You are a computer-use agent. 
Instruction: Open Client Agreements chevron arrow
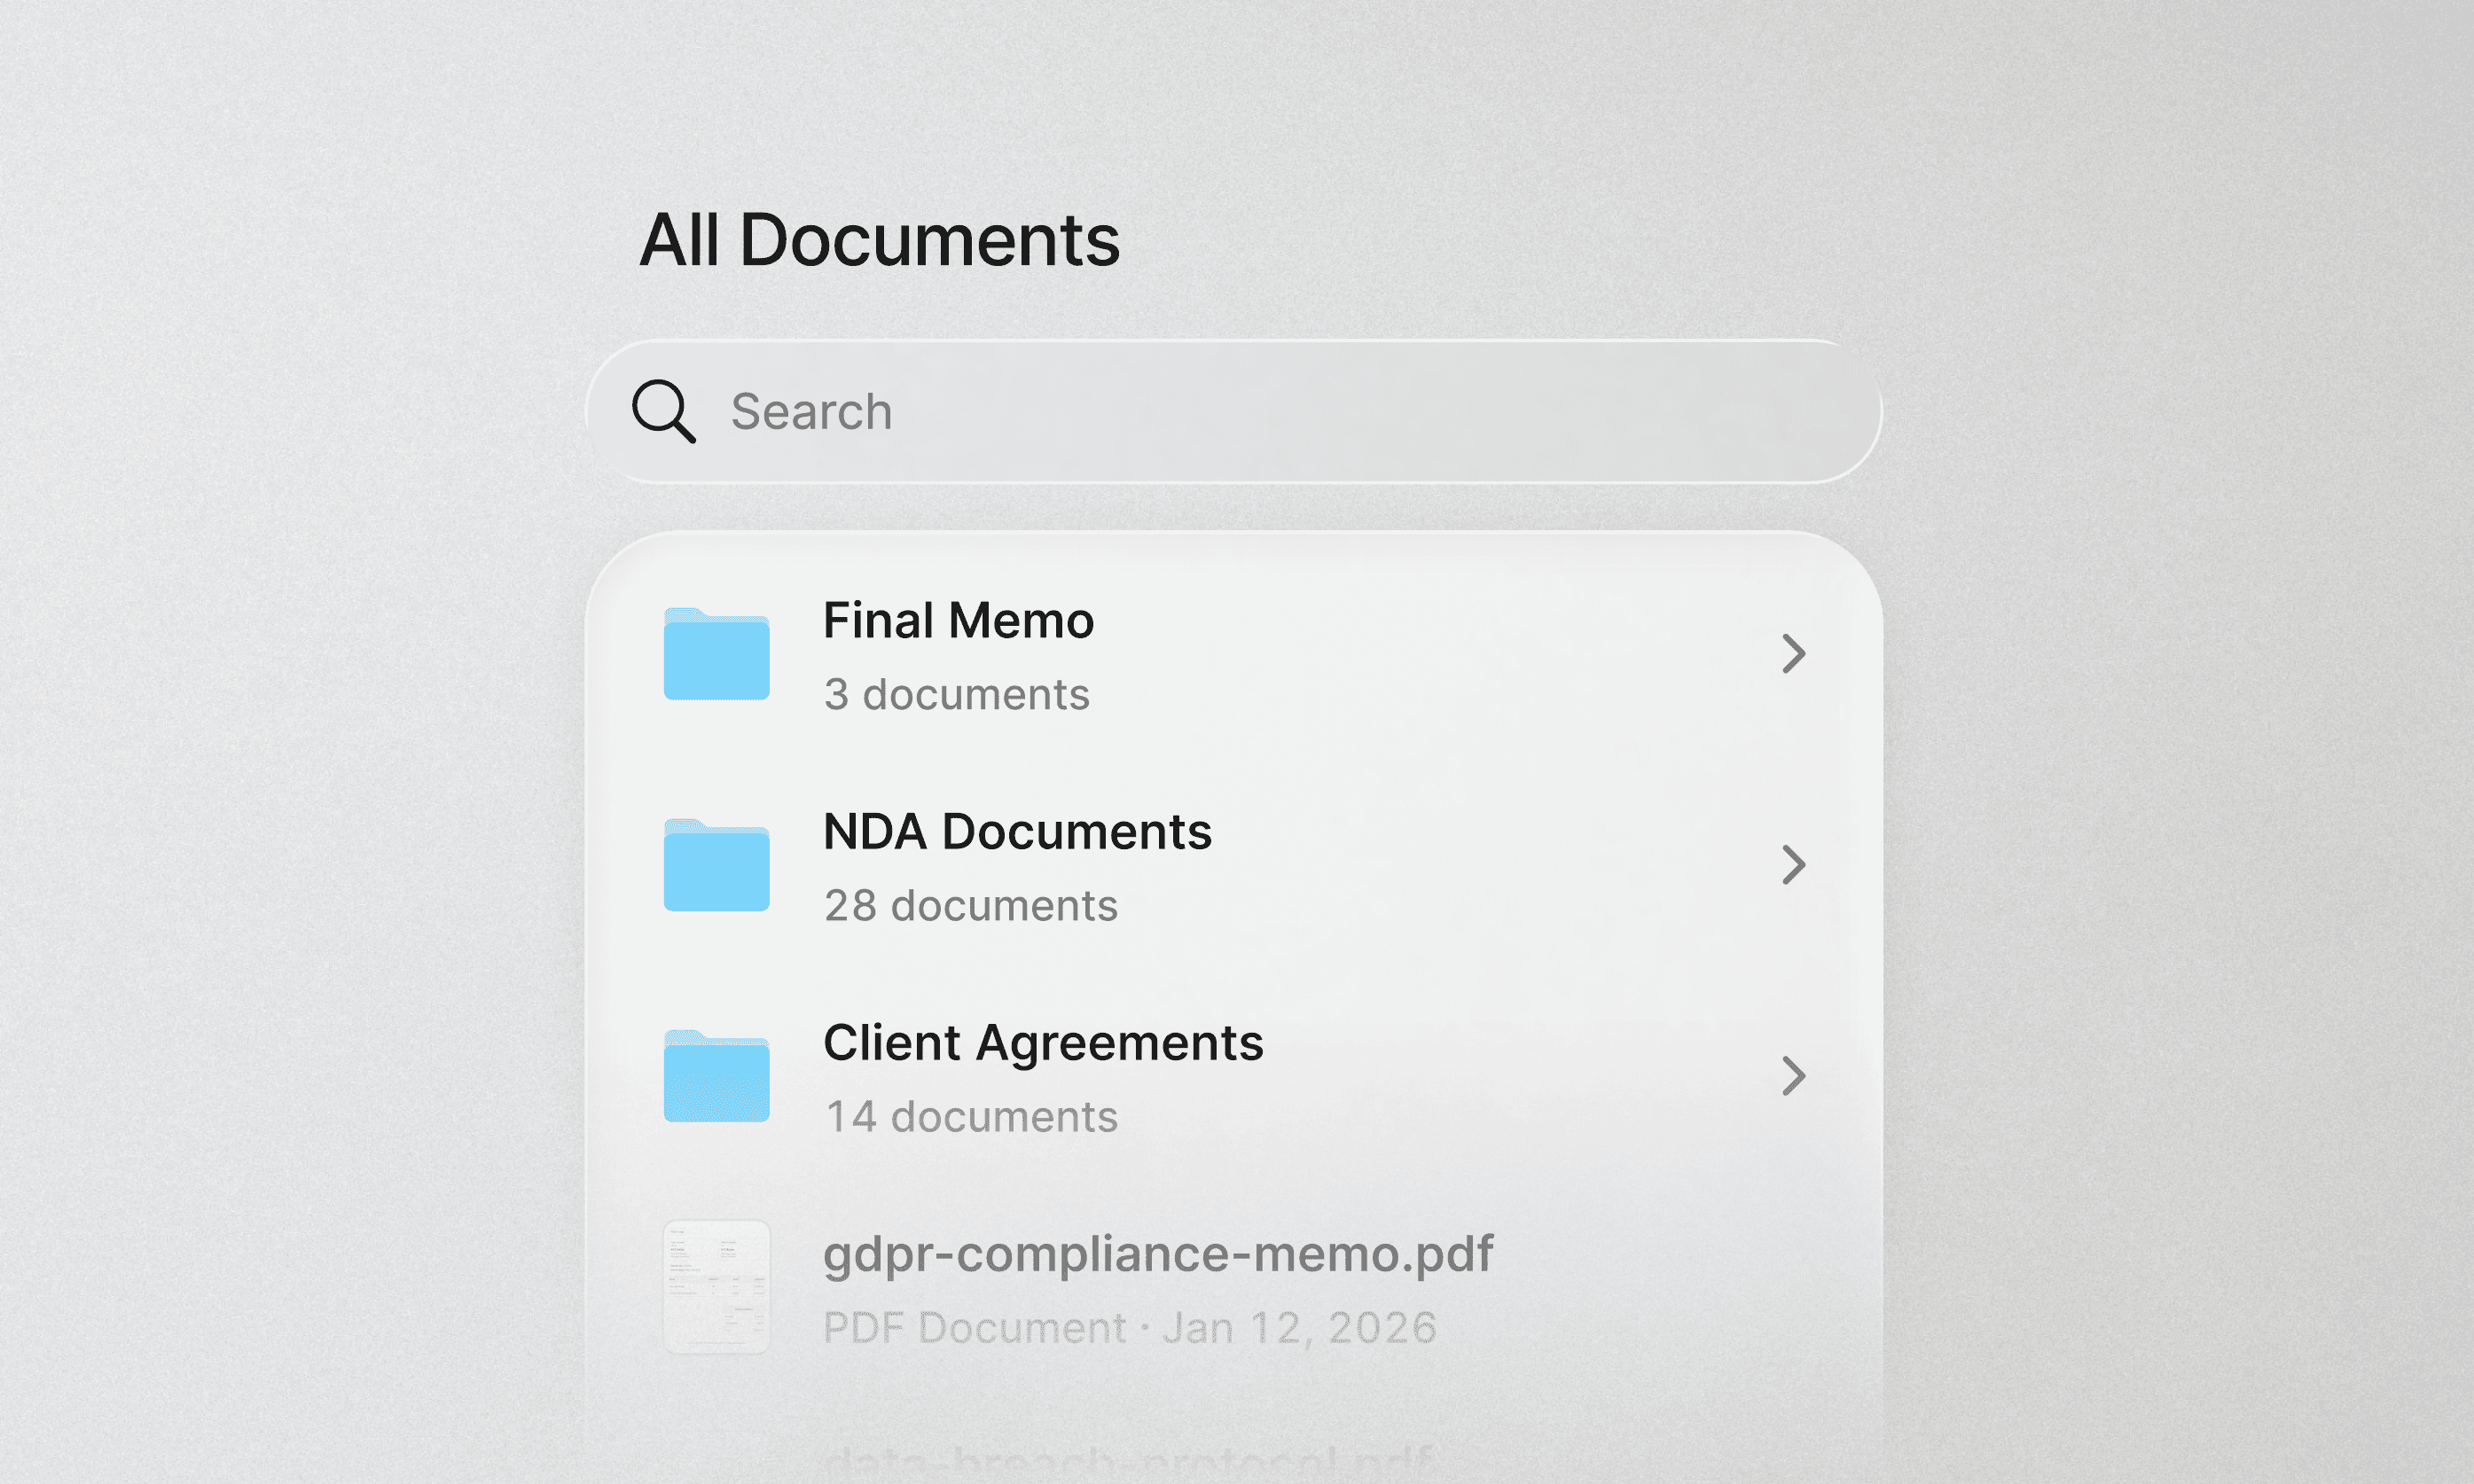(1793, 1076)
